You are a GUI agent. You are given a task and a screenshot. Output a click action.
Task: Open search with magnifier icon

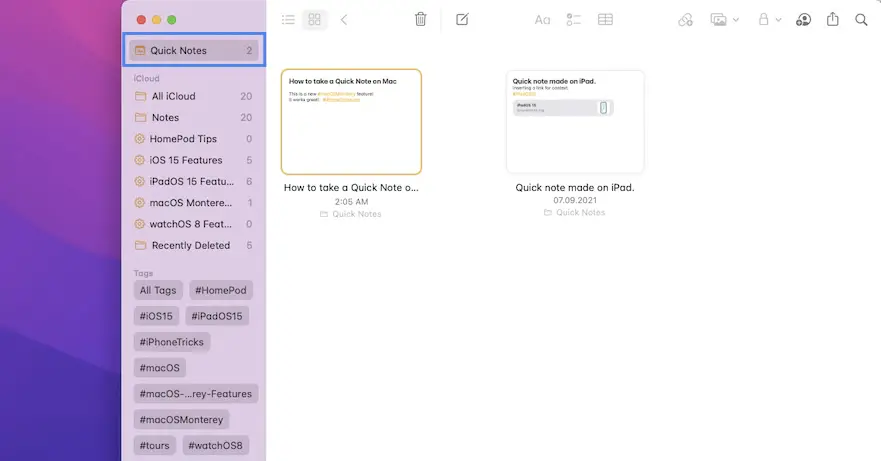pyautogui.click(x=861, y=20)
